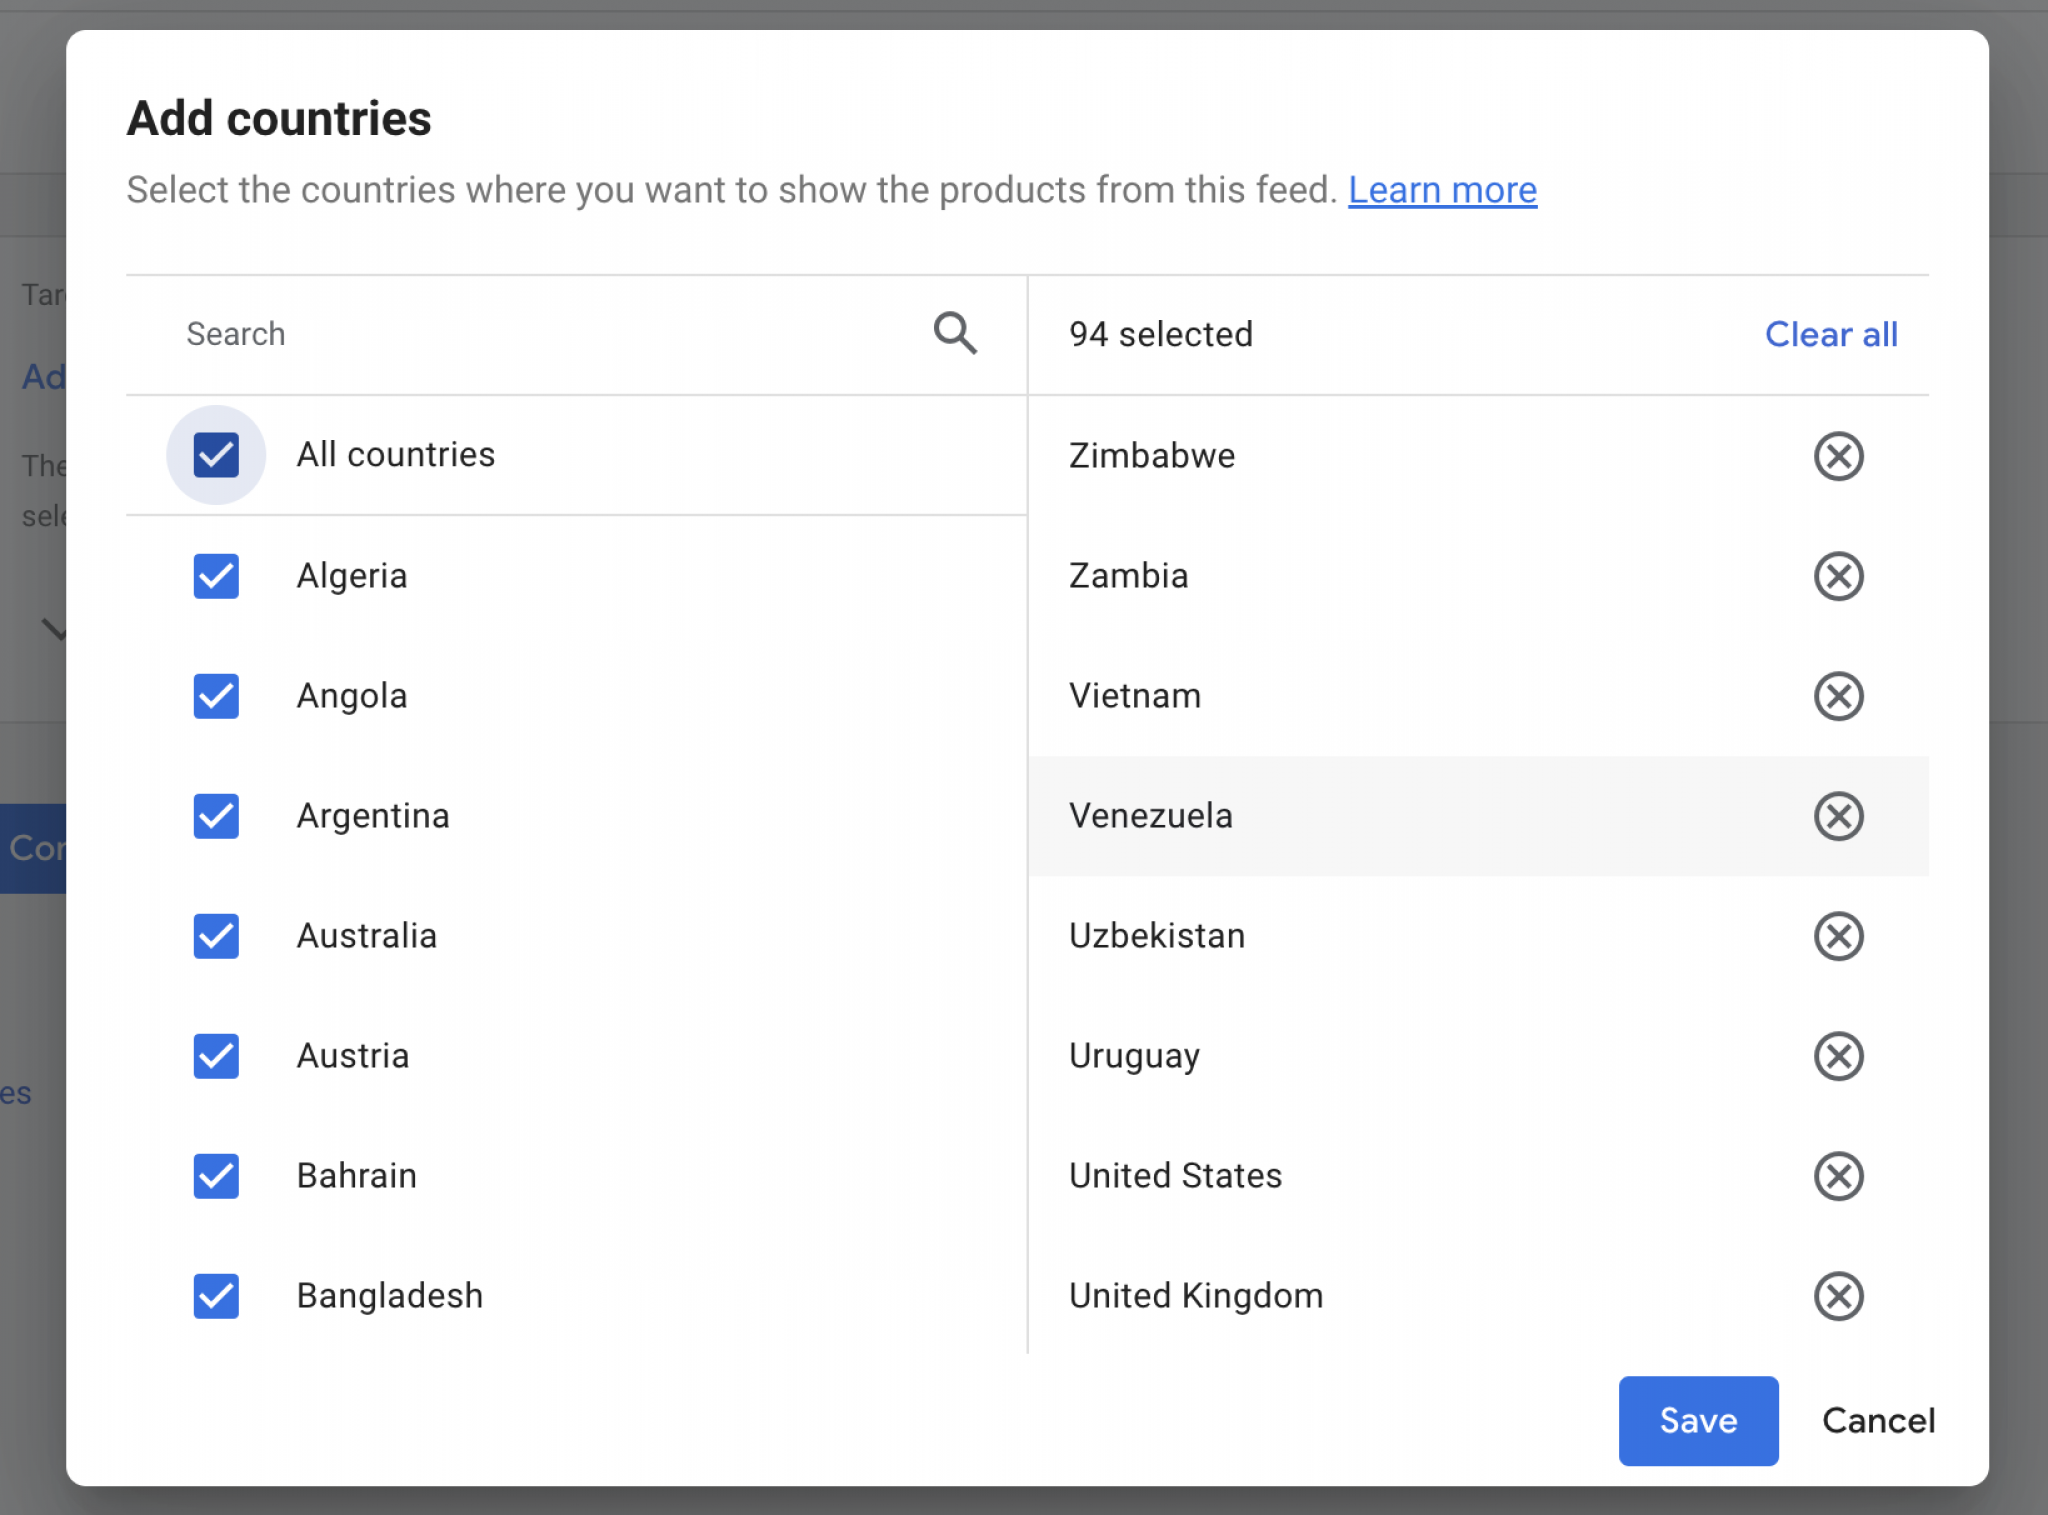Remove Vietnam using its X icon
2048x1515 pixels.
(x=1838, y=696)
